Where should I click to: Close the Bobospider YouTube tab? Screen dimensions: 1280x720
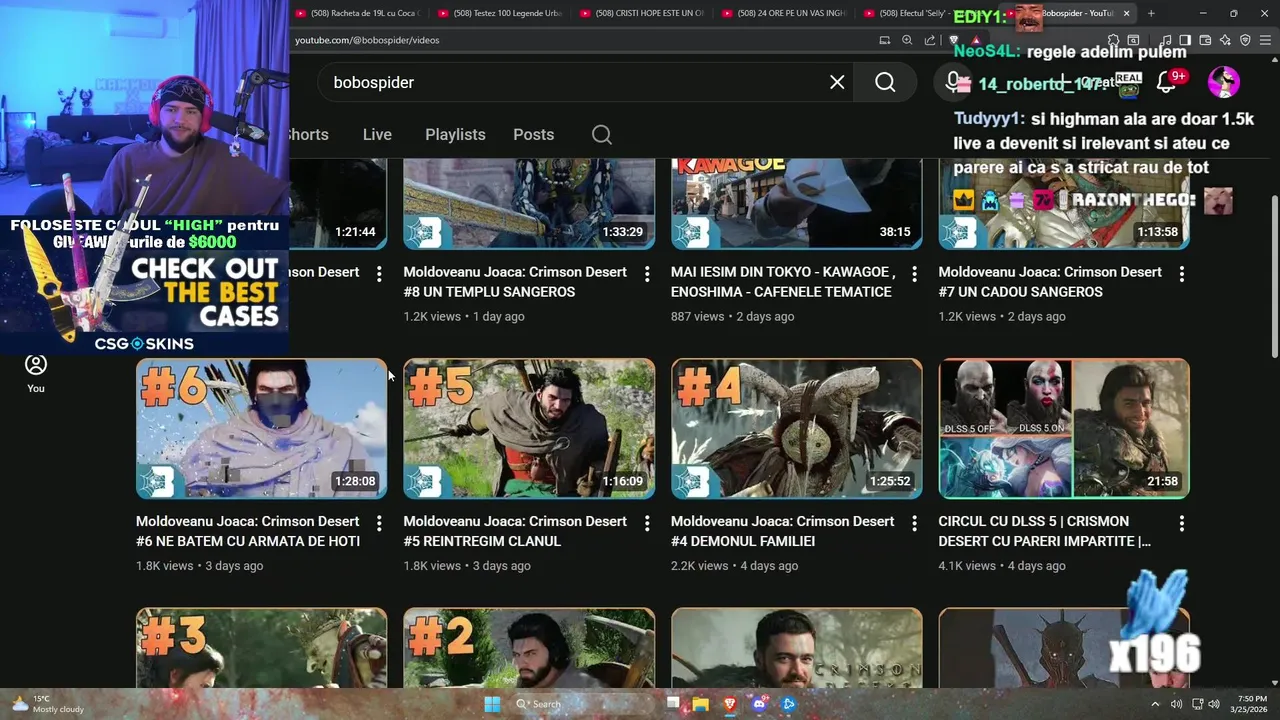coord(1127,13)
